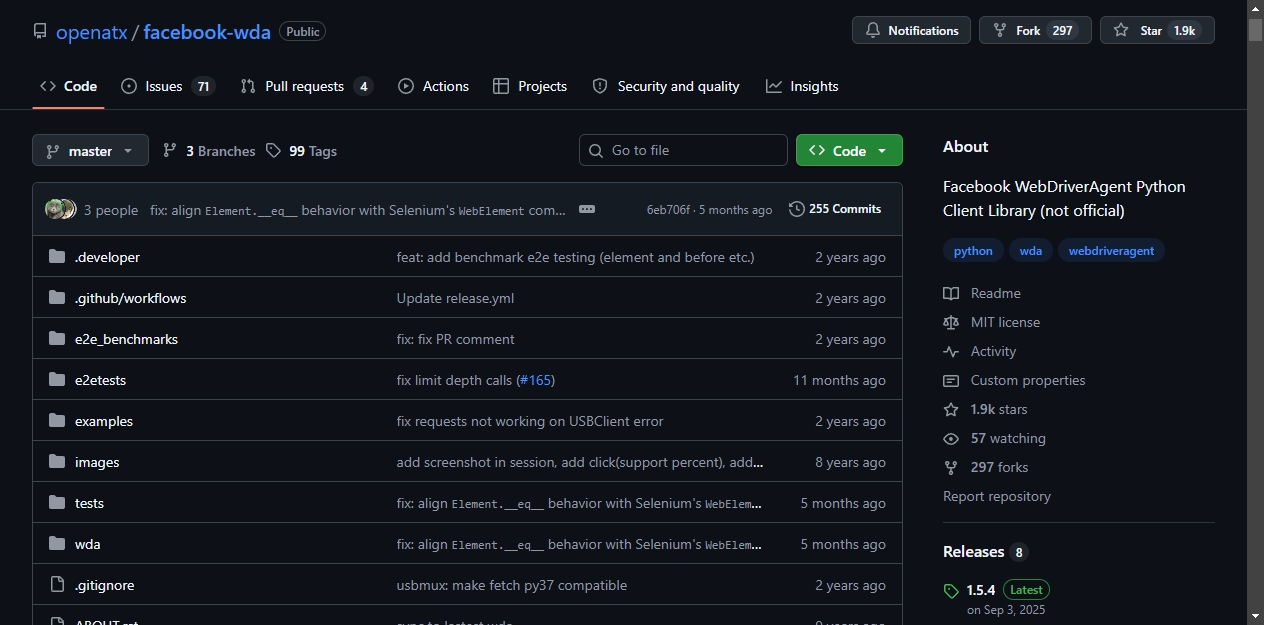Open the 1.5.4 Latest release
The image size is (1264, 625).
coord(1008,590)
